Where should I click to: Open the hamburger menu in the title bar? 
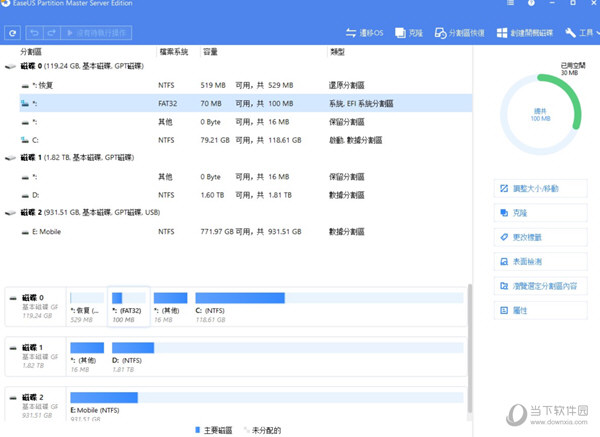pos(510,3)
